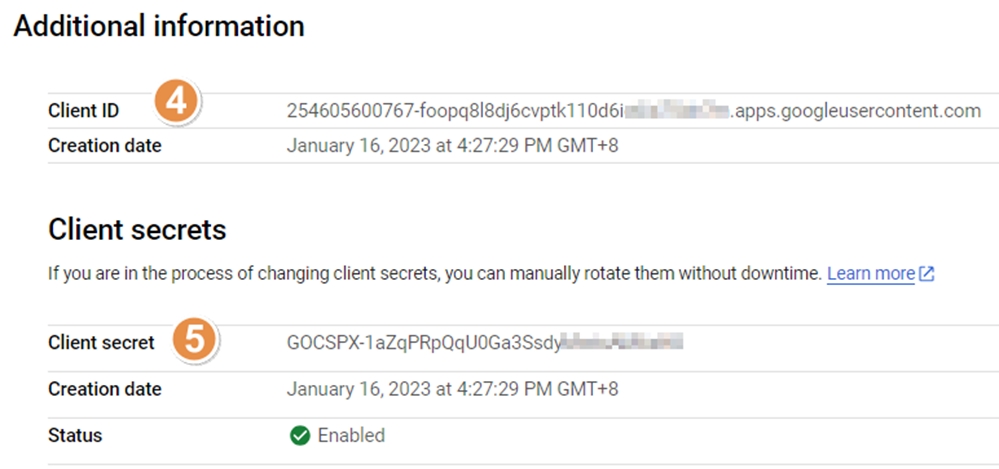Open the Learn more link
Viewport: 999px width, 469px height.
[x=870, y=274]
